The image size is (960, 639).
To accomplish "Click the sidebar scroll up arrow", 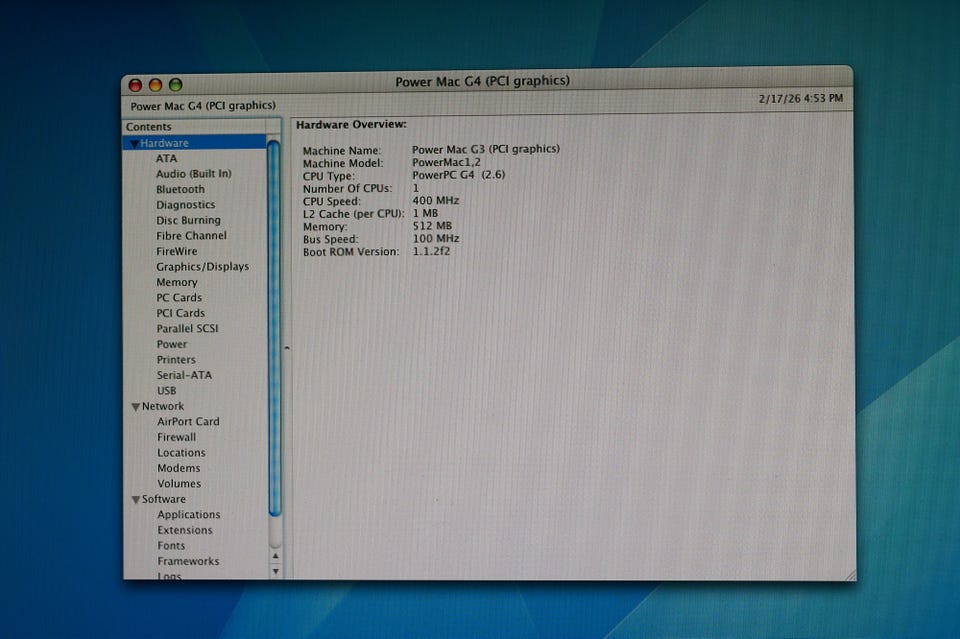I will (276, 556).
